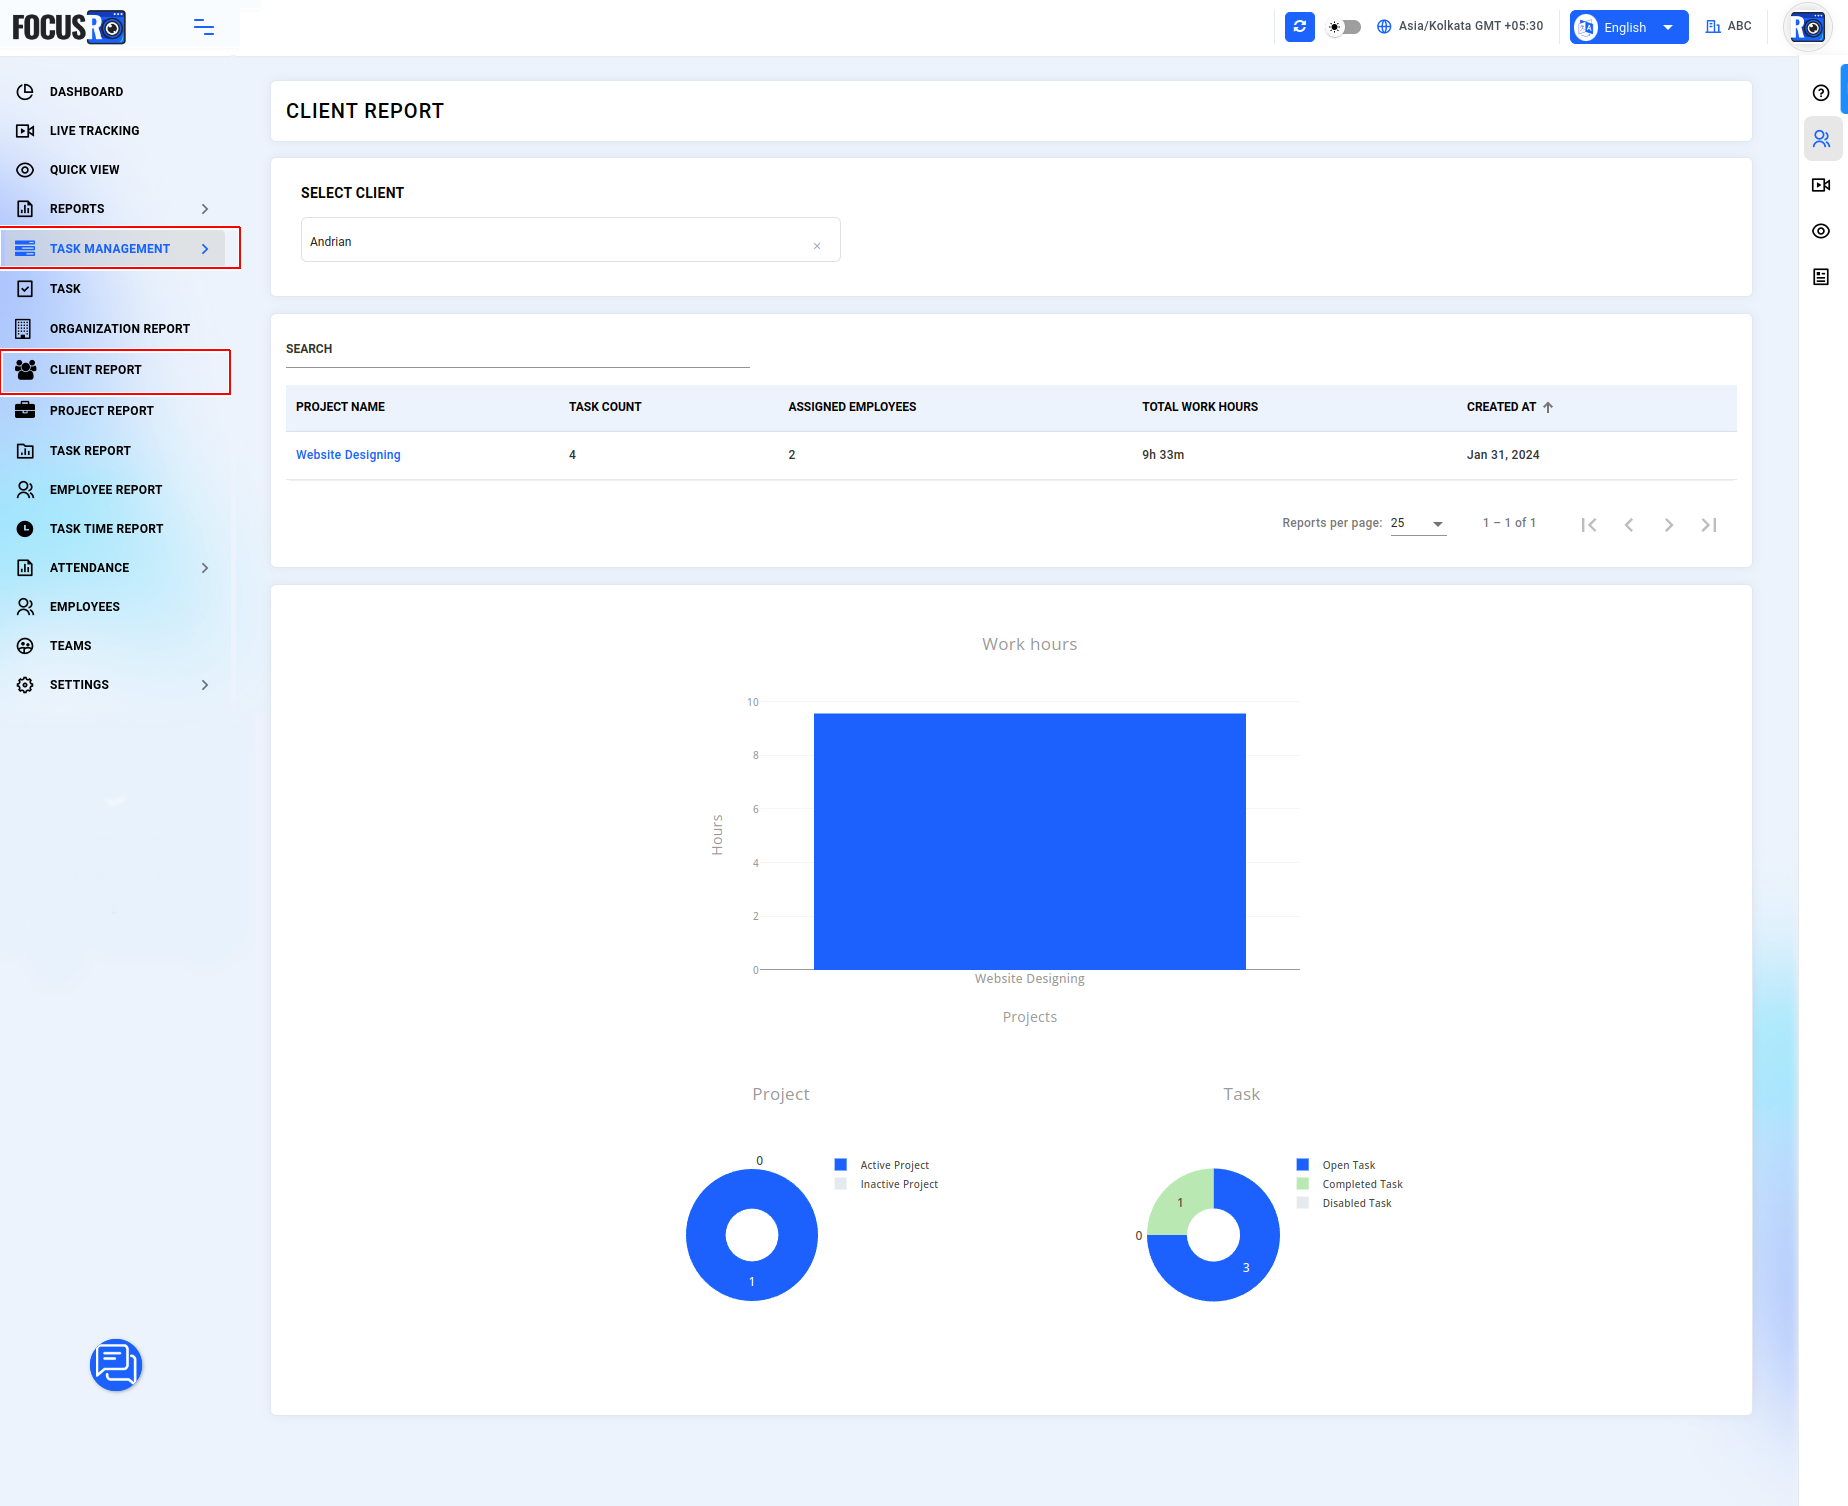Click the live tracking camera icon in right rail

[1821, 185]
